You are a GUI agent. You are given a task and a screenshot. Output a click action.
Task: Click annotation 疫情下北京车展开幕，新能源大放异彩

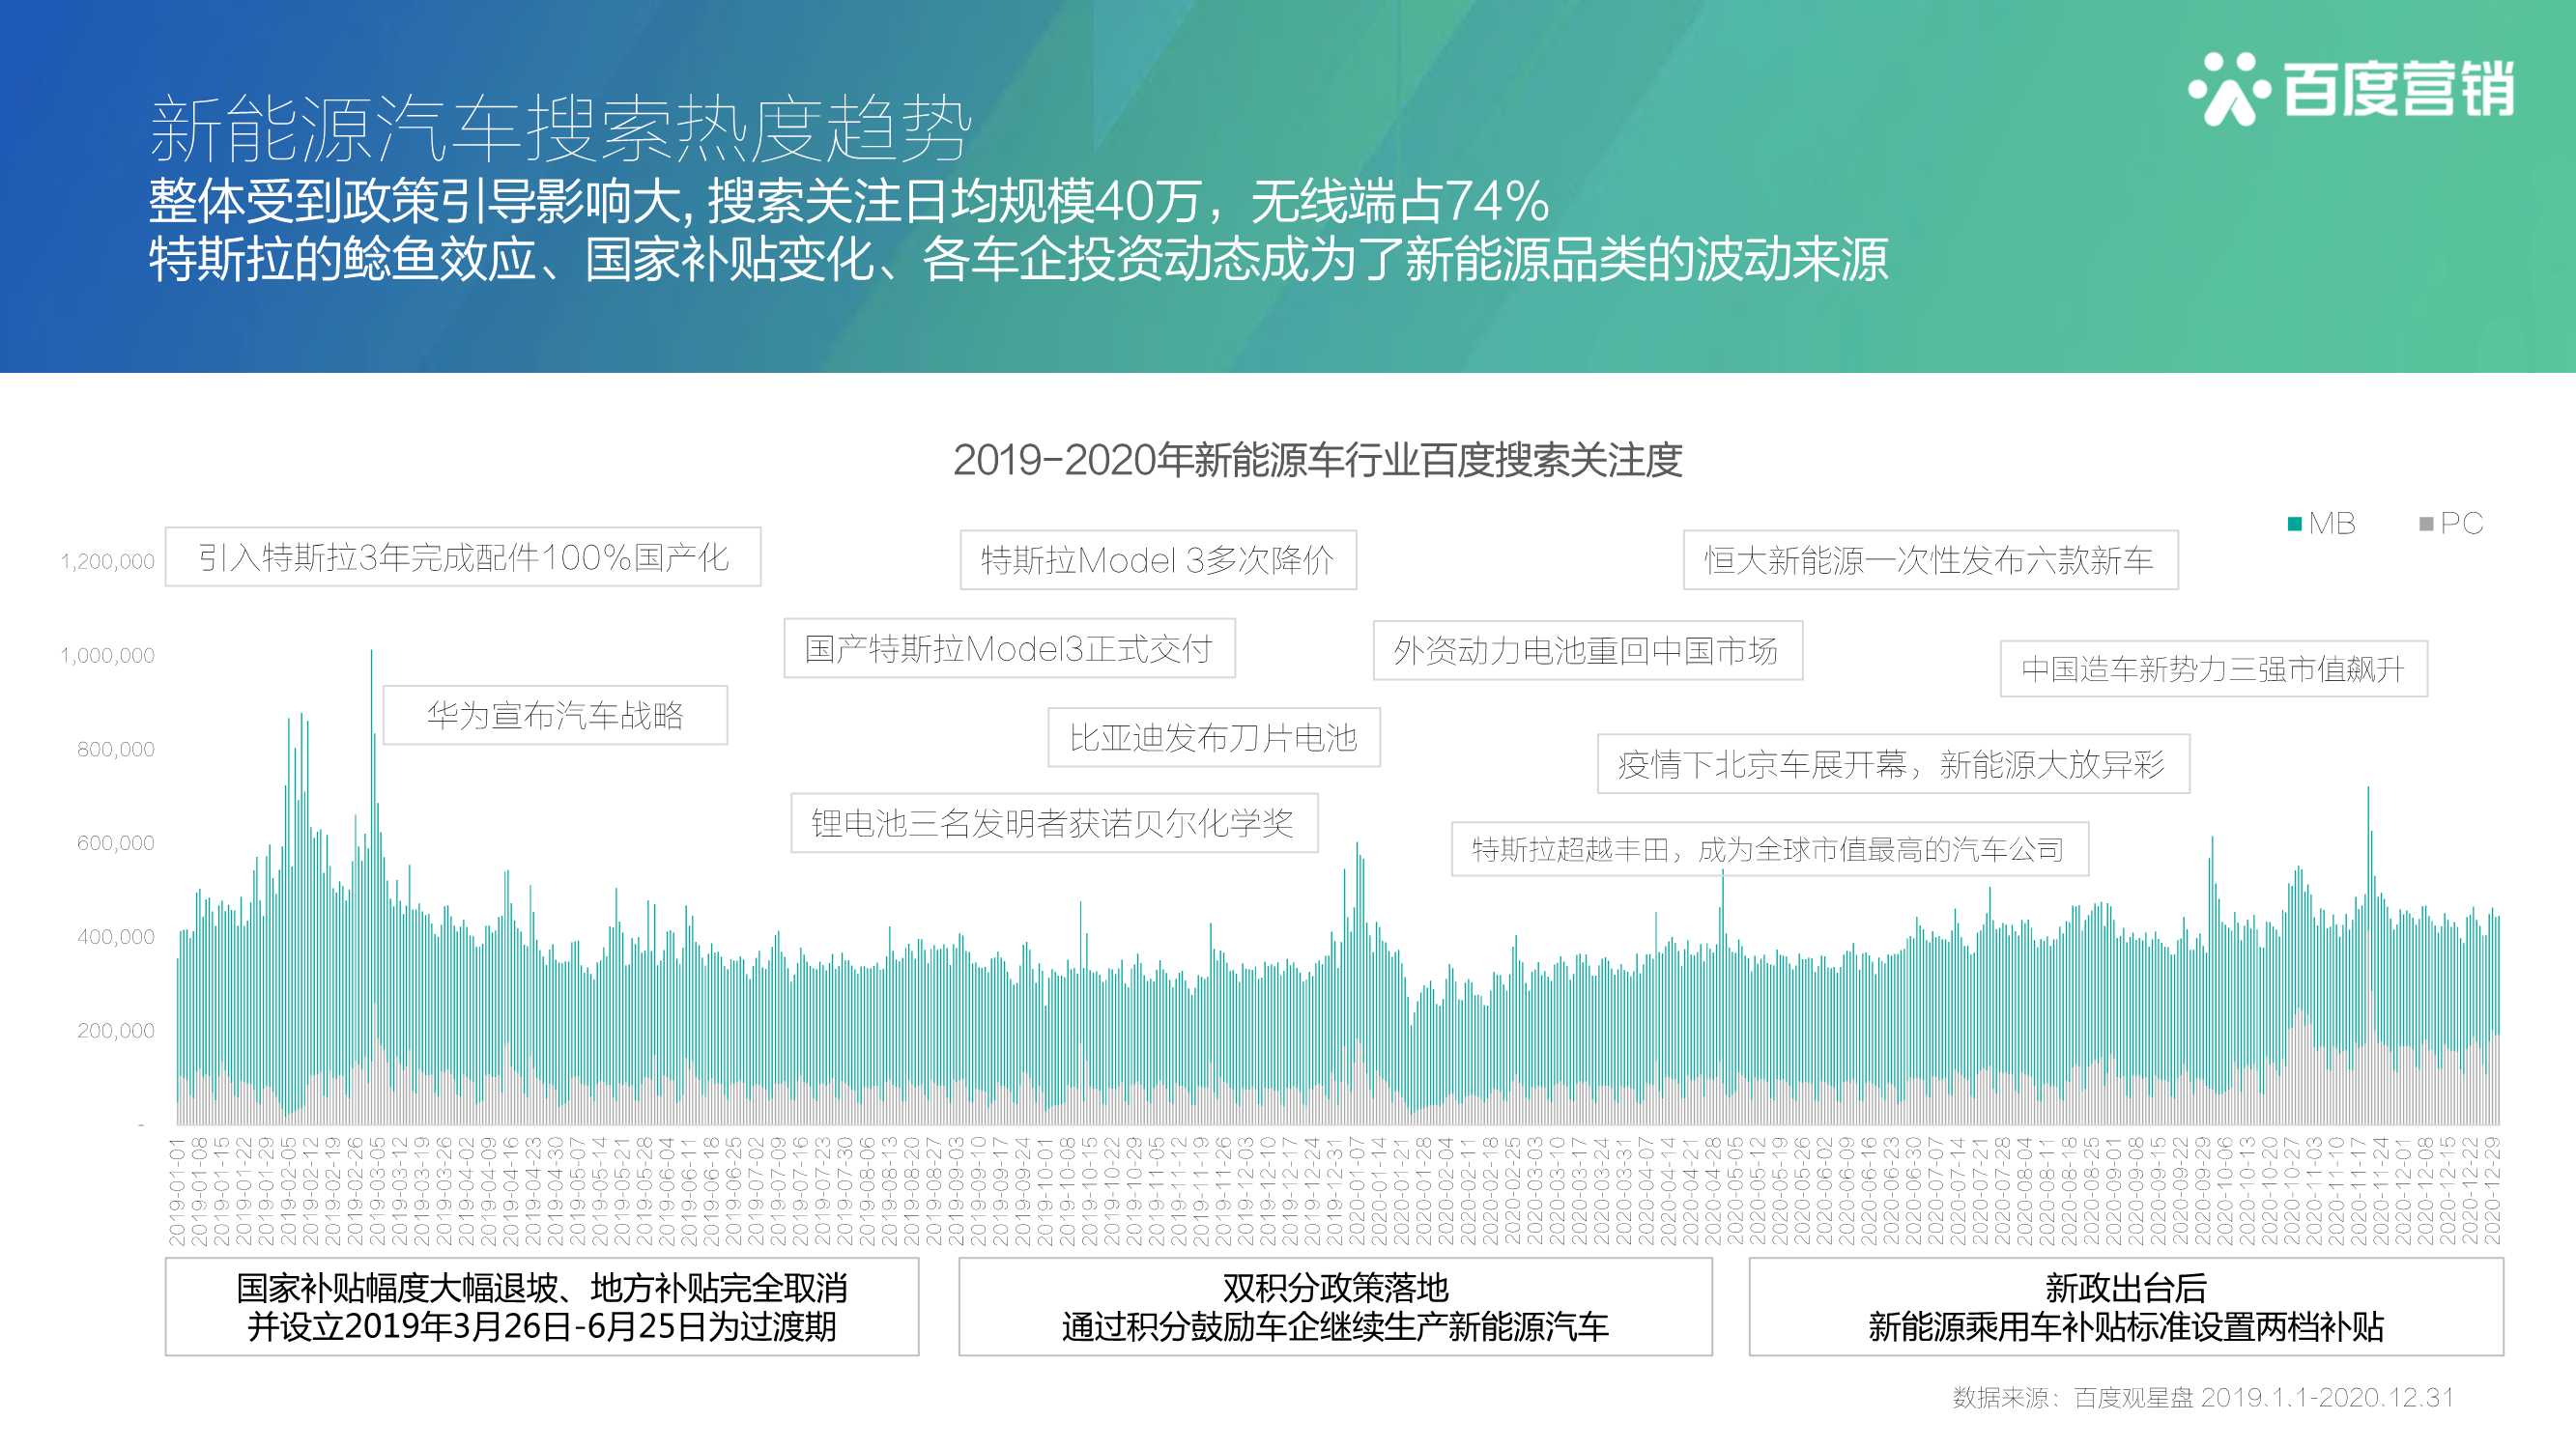[x=1893, y=764]
